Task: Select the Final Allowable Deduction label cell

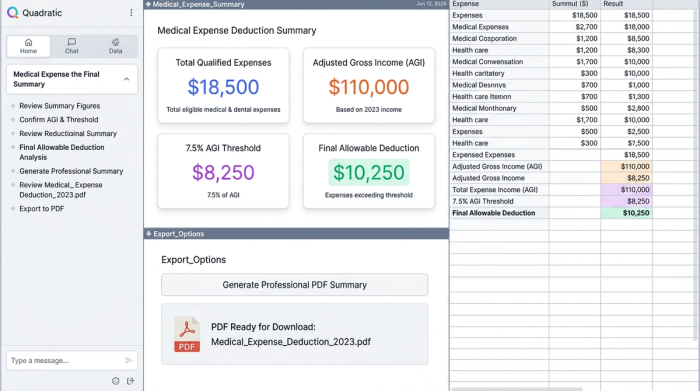Action: tap(499, 213)
